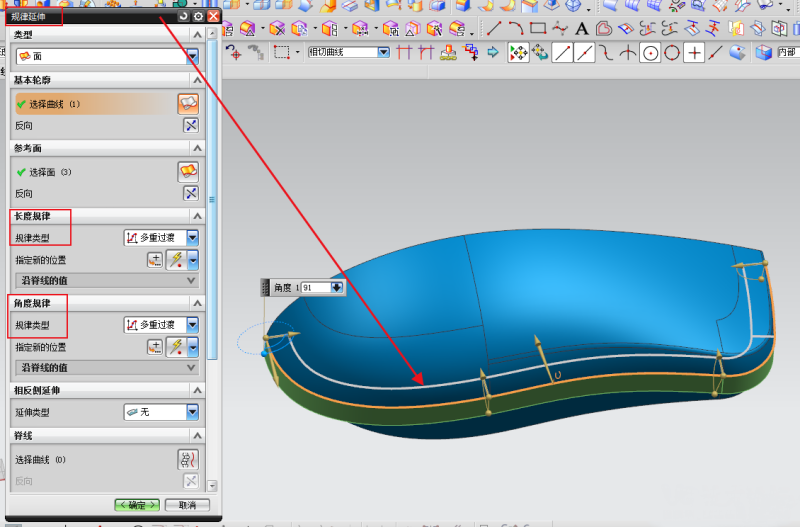Reverse direction icon under 基本轮廓
800x527 pixels.
pos(190,126)
